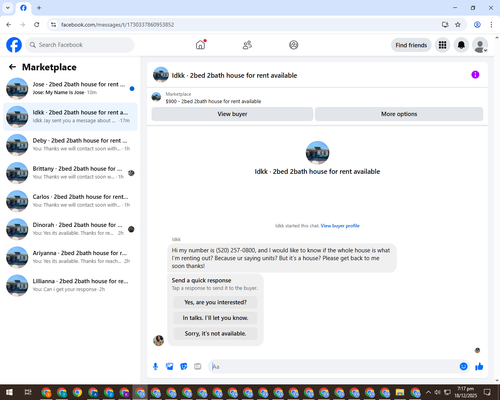The image size is (500, 400).
Task: Open Dinorah's rental conversation
Action: [x=70, y=229]
